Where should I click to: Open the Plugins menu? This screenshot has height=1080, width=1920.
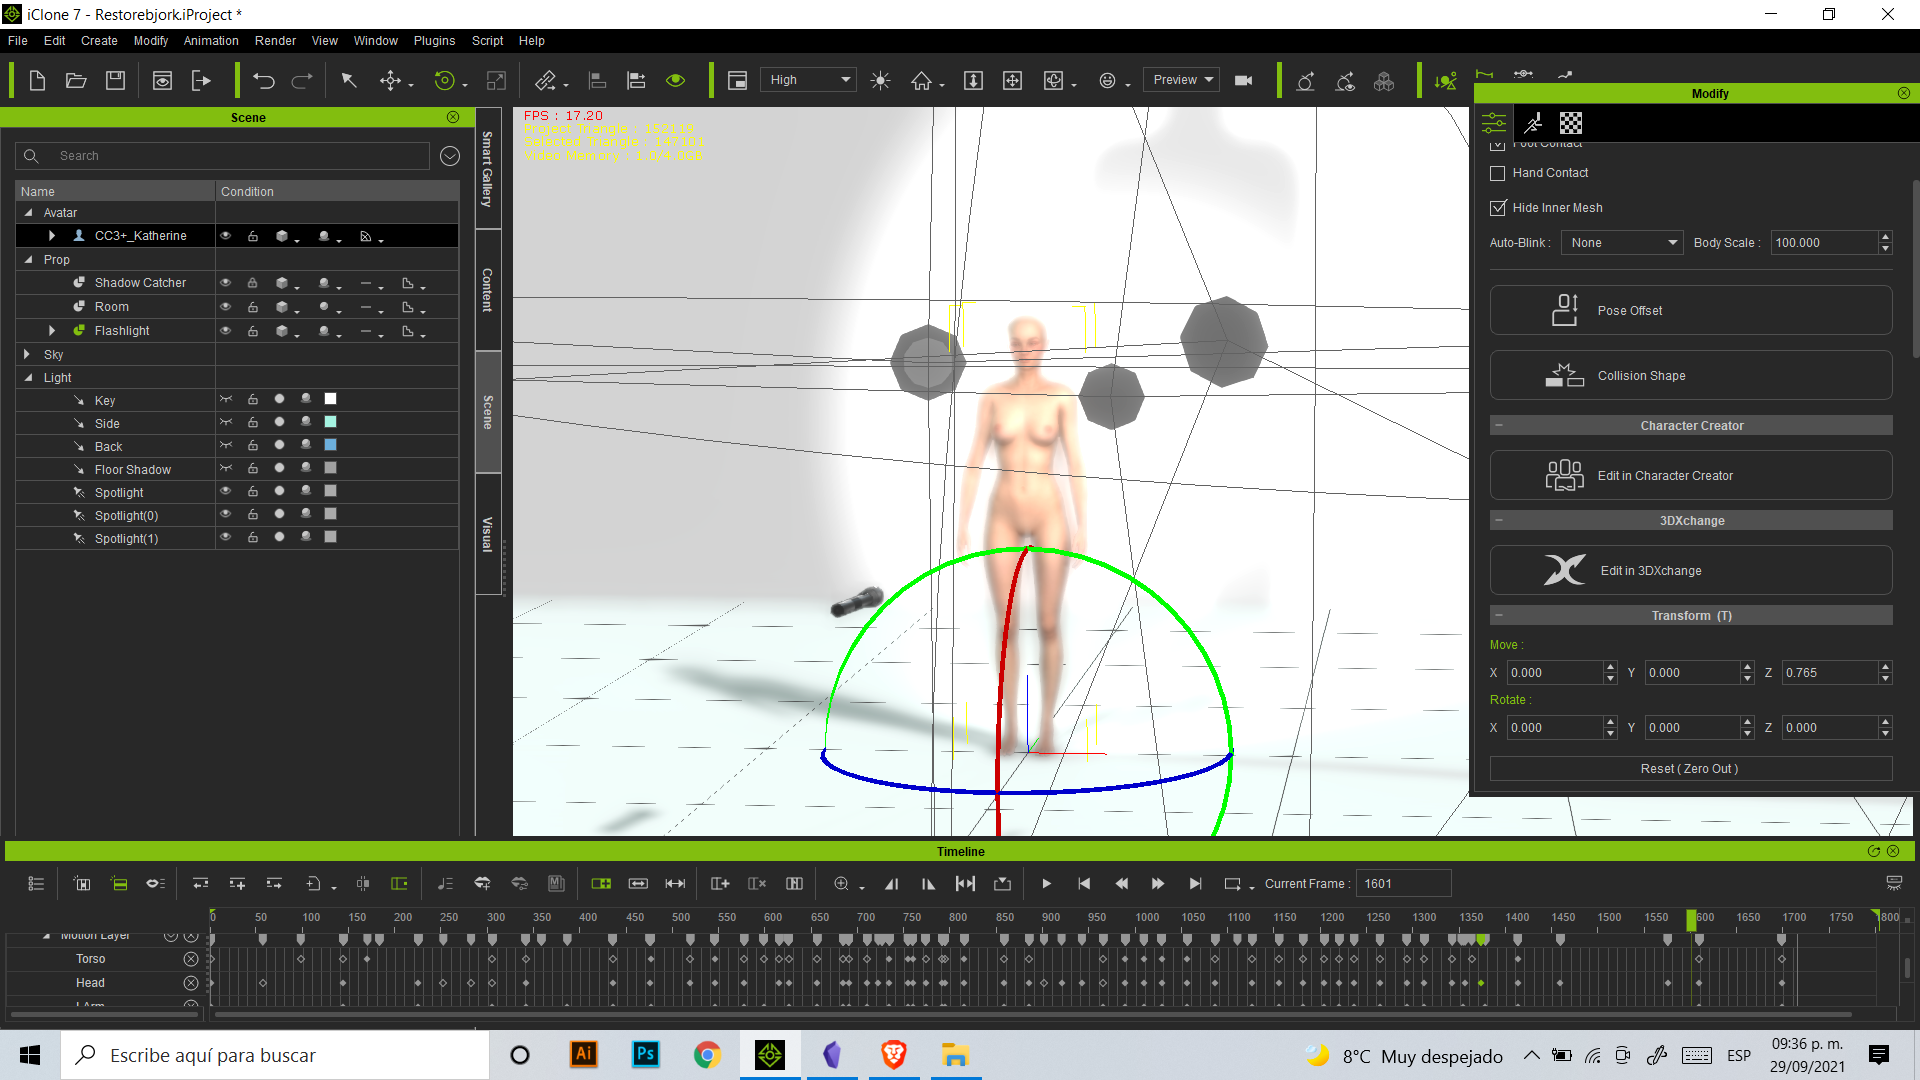(x=434, y=41)
